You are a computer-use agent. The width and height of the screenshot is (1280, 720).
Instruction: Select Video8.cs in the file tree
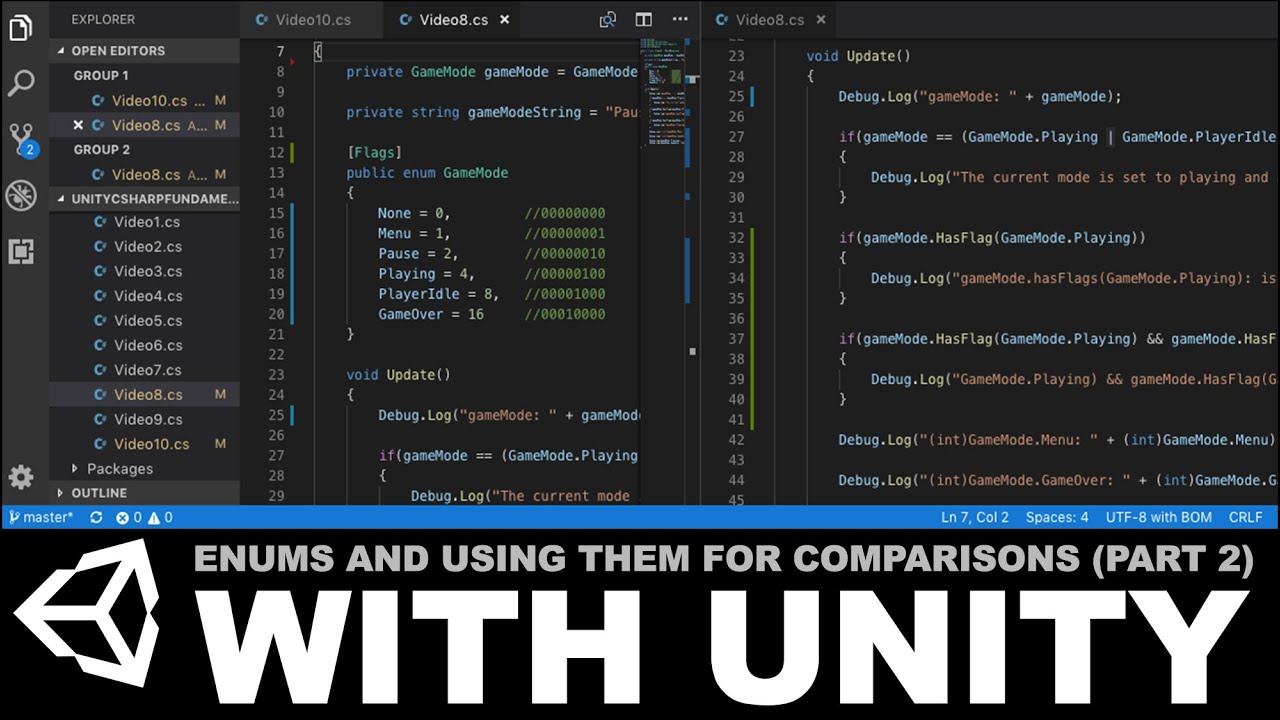(147, 394)
